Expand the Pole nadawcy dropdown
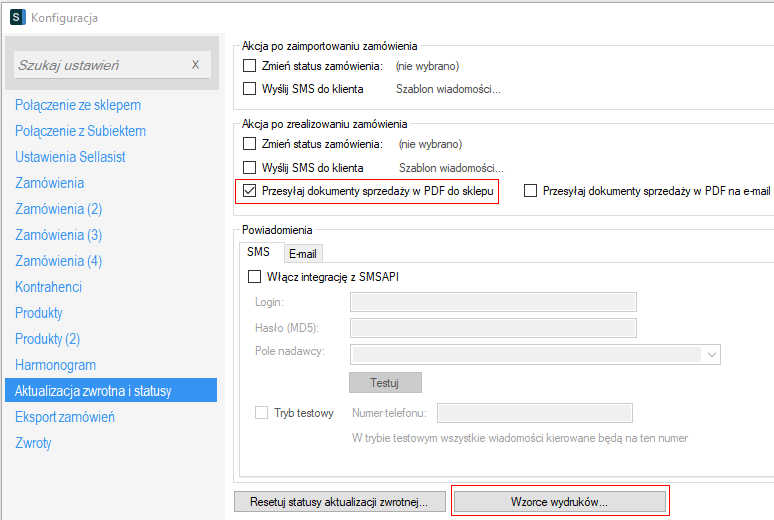Viewport: 774px width, 520px height. (x=711, y=354)
